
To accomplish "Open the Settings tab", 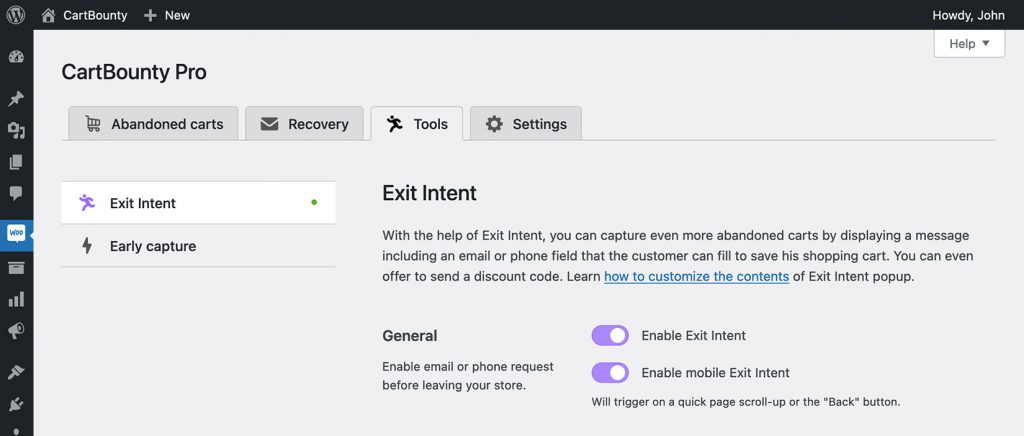I will pyautogui.click(x=526, y=124).
